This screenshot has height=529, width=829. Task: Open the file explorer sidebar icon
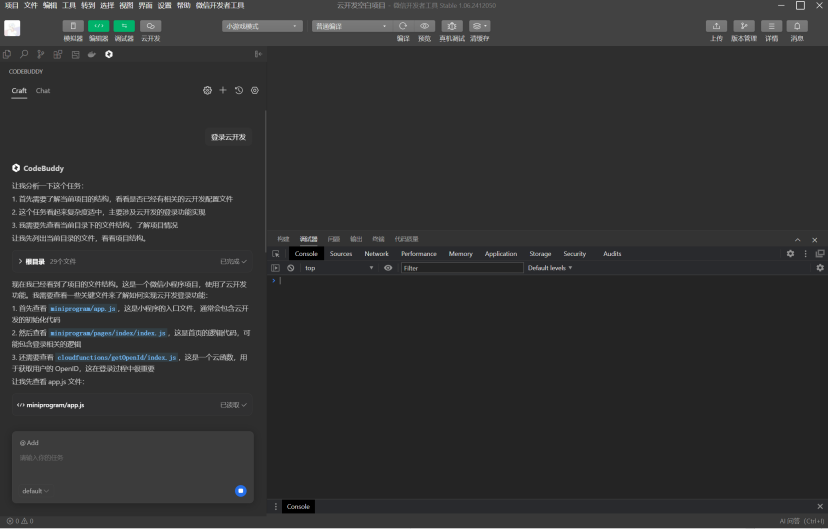7,54
